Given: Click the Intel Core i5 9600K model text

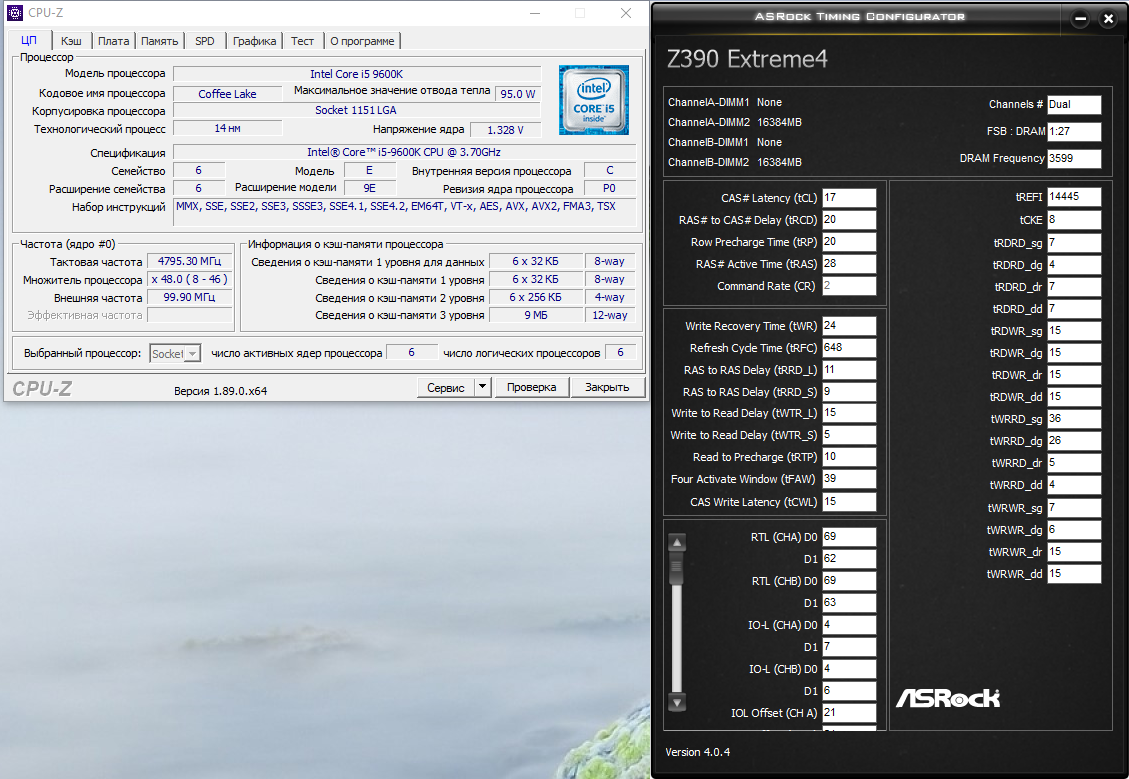Looking at the screenshot, I should click(x=356, y=74).
